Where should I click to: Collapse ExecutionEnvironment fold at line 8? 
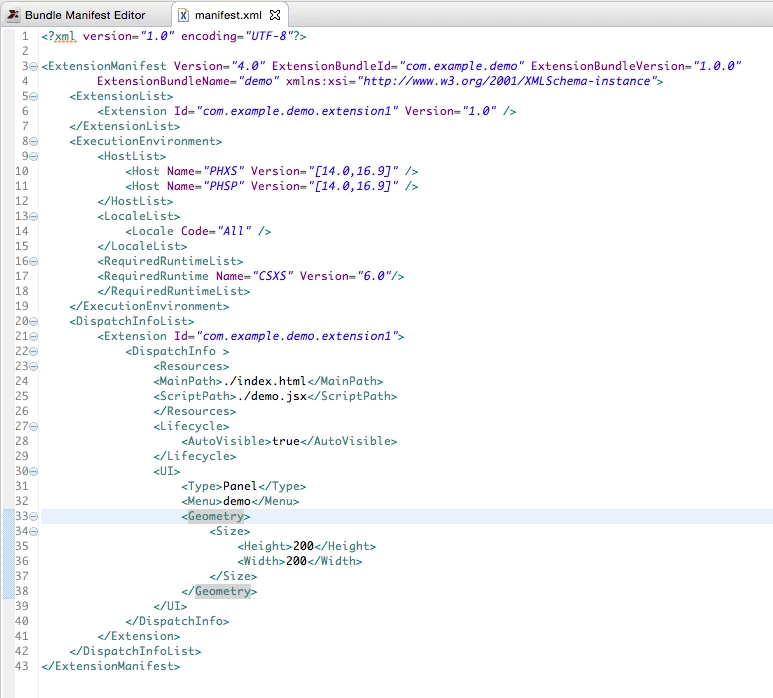tap(34, 141)
